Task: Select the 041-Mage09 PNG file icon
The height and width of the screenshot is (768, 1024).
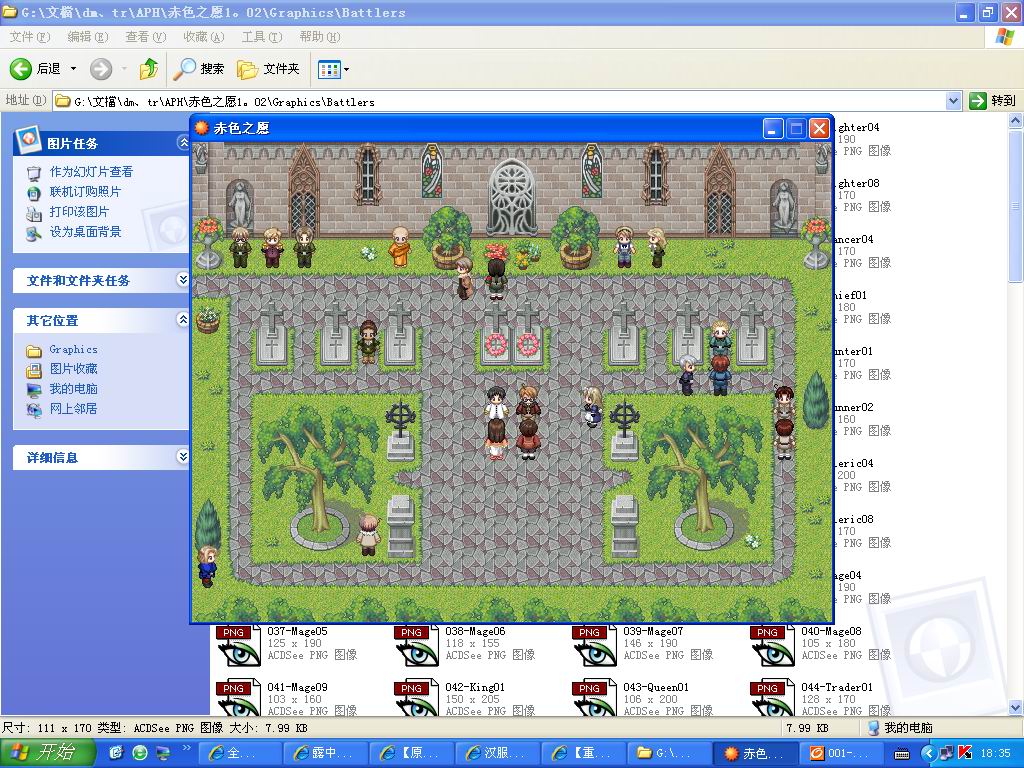Action: [239, 699]
